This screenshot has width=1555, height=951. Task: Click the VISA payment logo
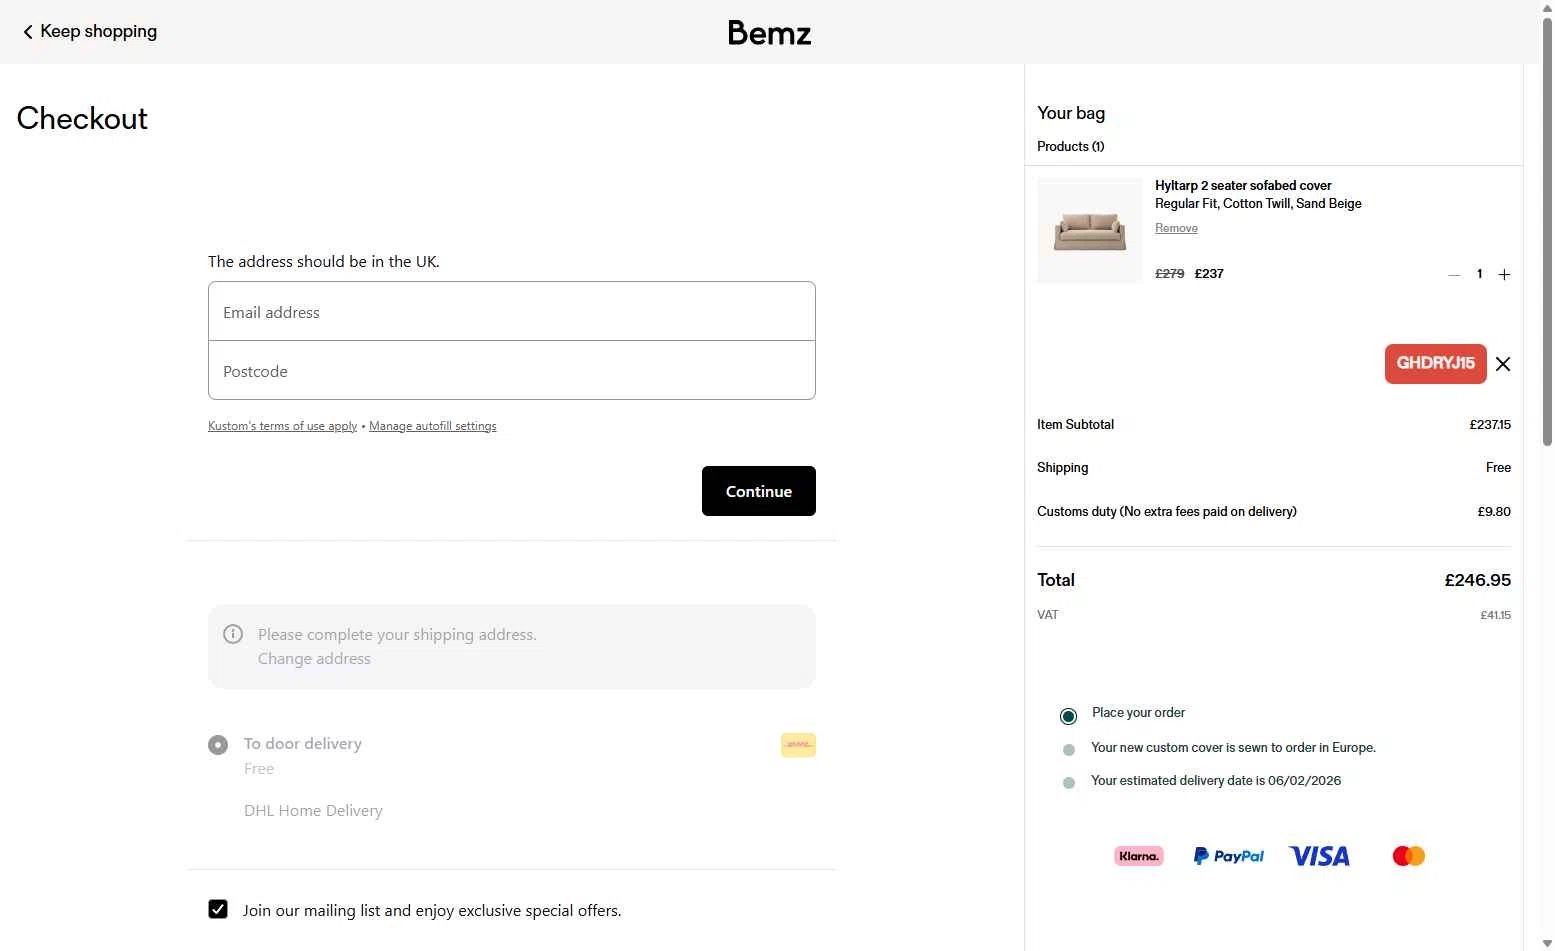tap(1319, 856)
